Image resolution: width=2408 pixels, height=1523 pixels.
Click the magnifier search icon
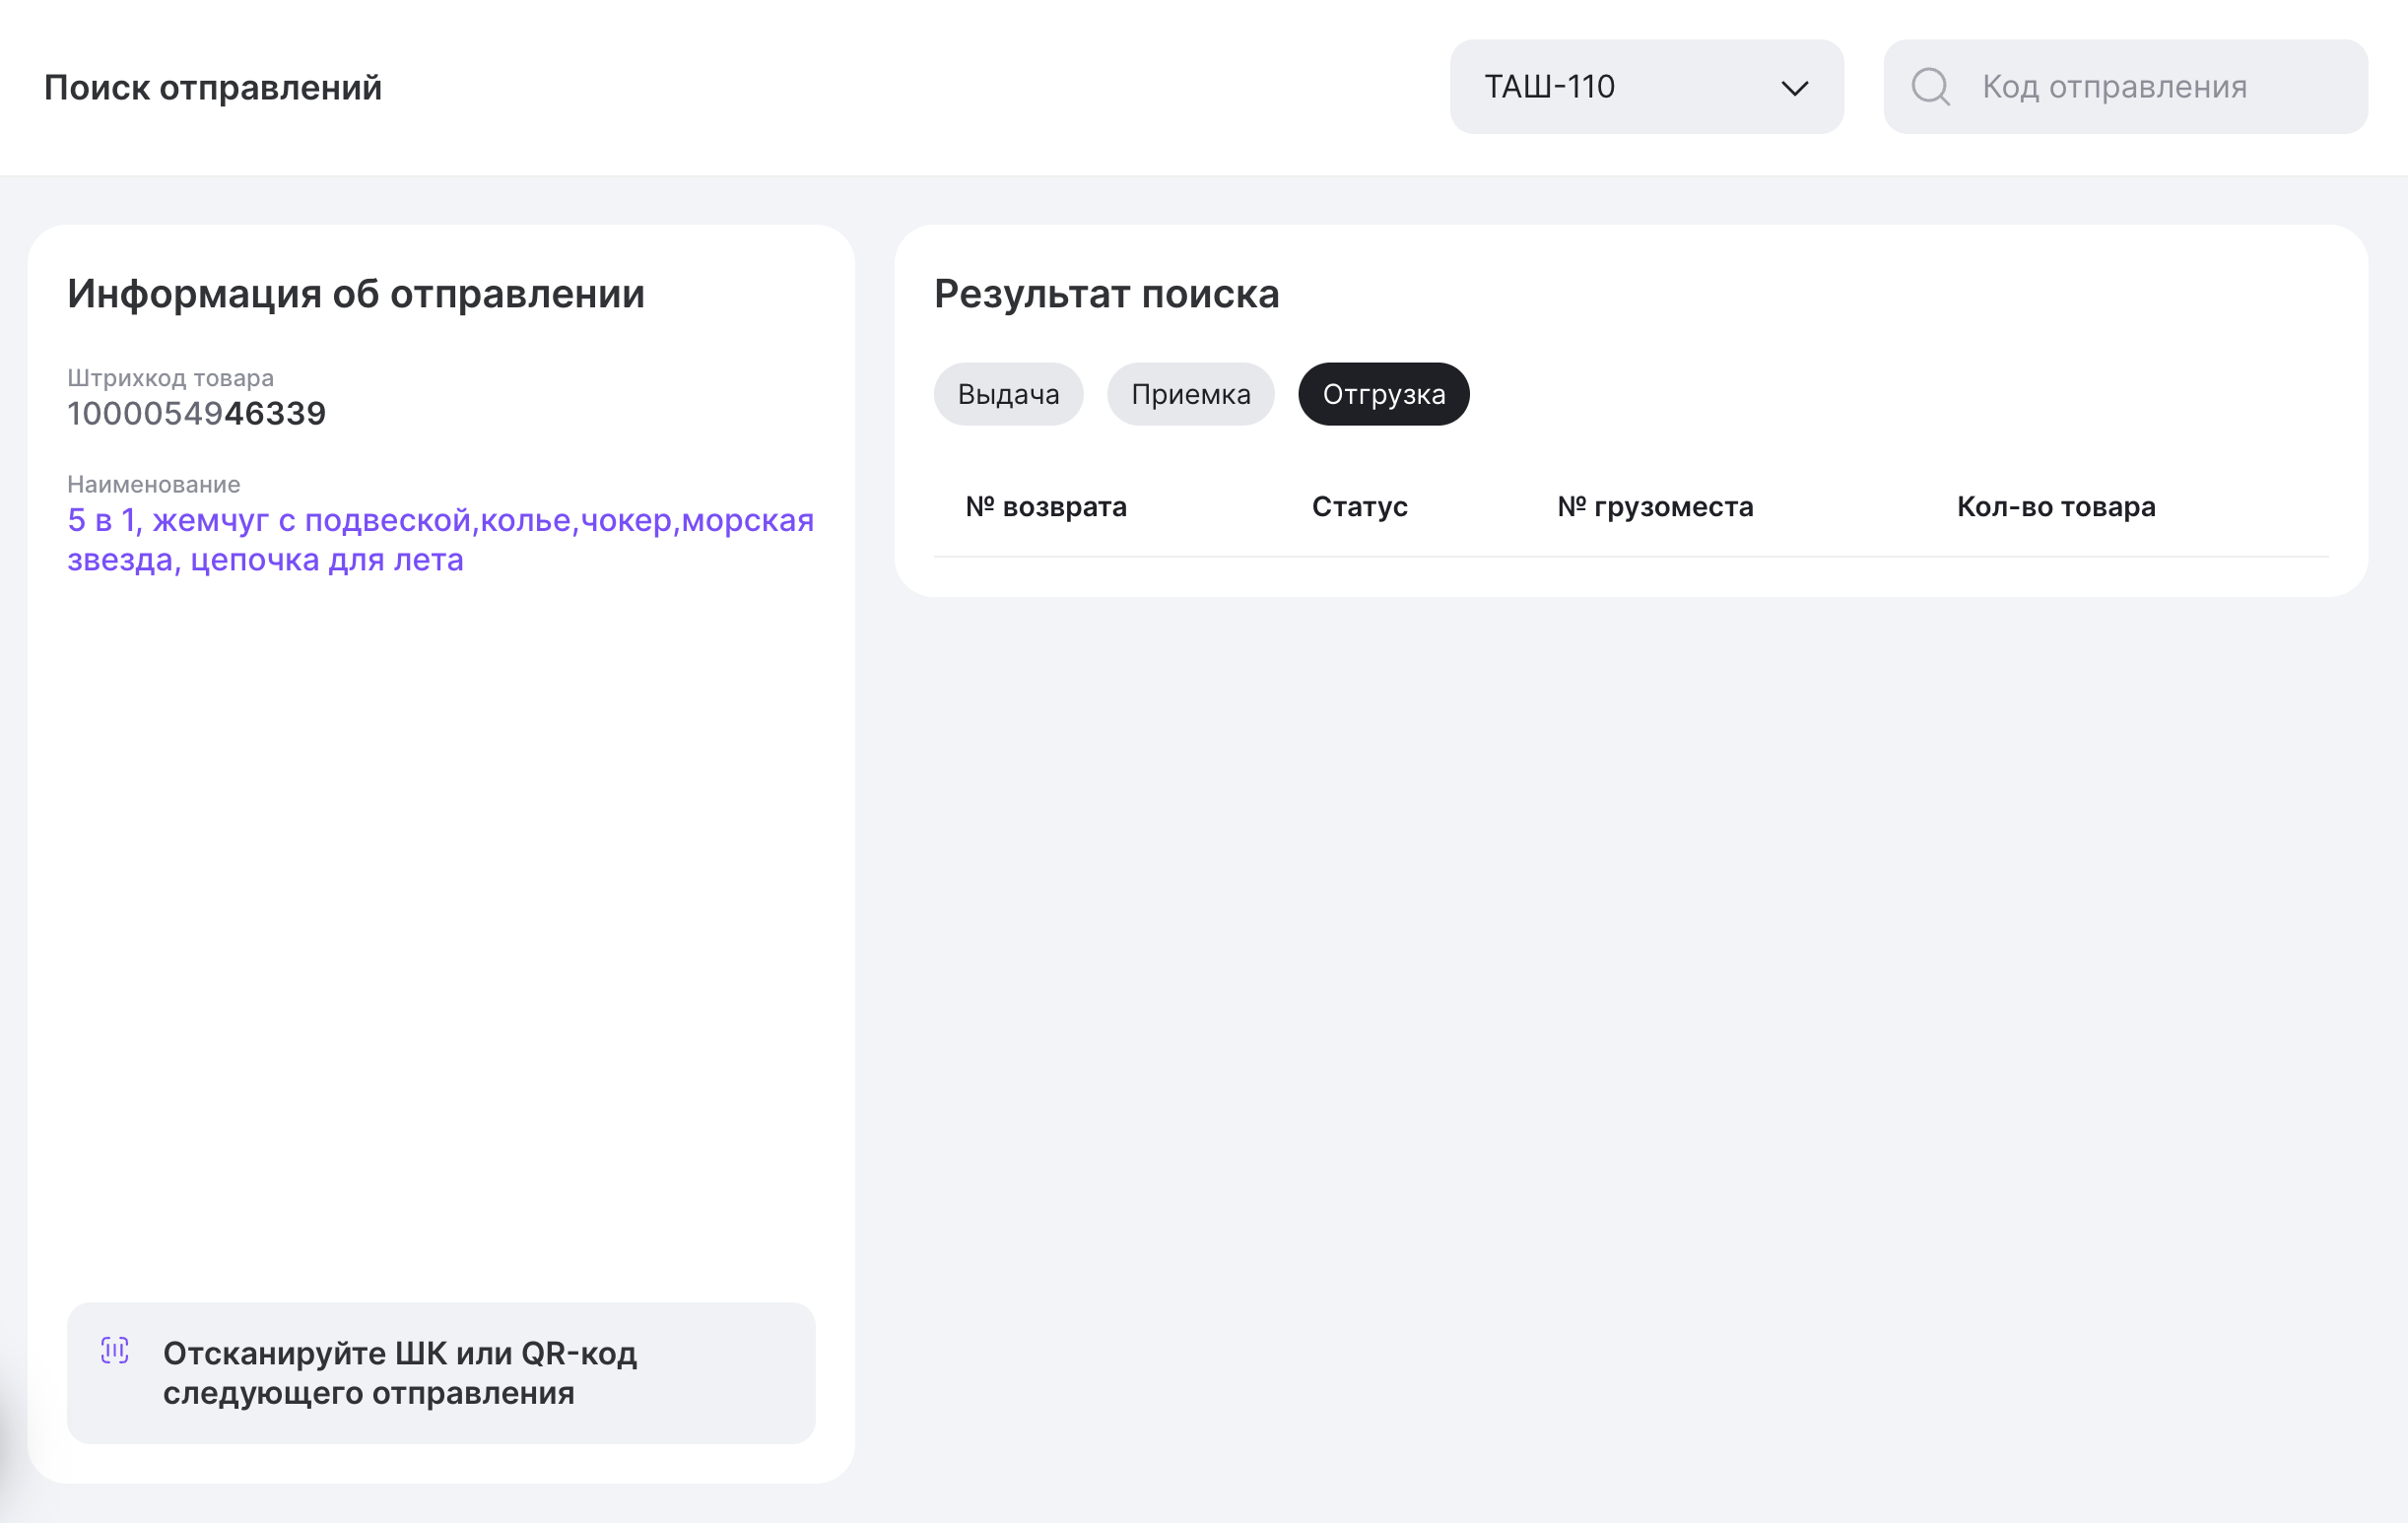tap(1930, 87)
